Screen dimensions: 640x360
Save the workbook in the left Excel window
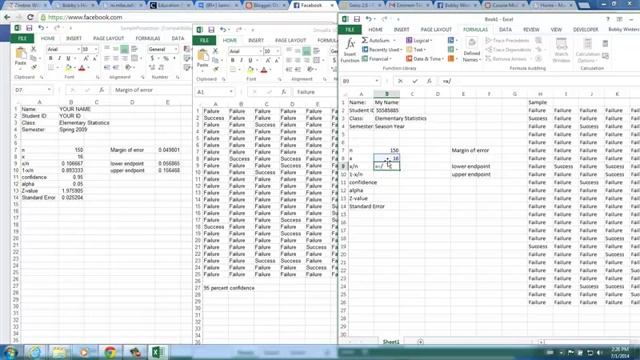[x=29, y=28]
